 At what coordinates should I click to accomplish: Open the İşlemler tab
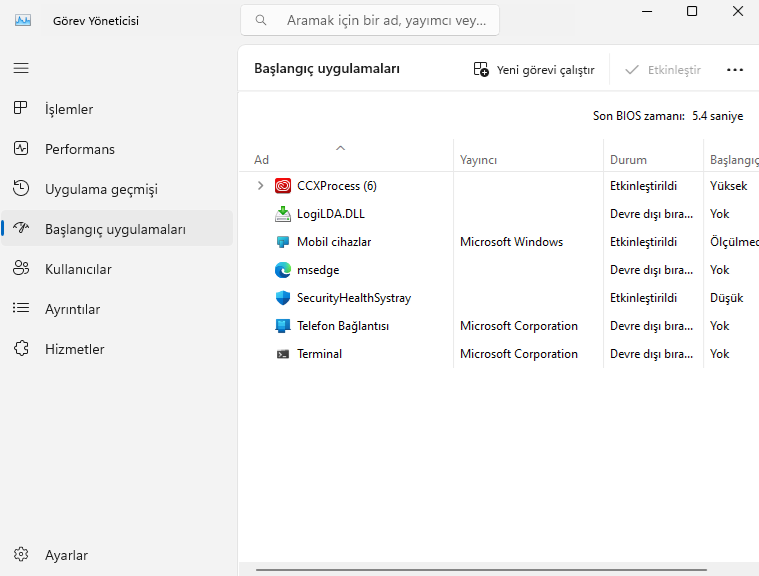click(x=68, y=109)
